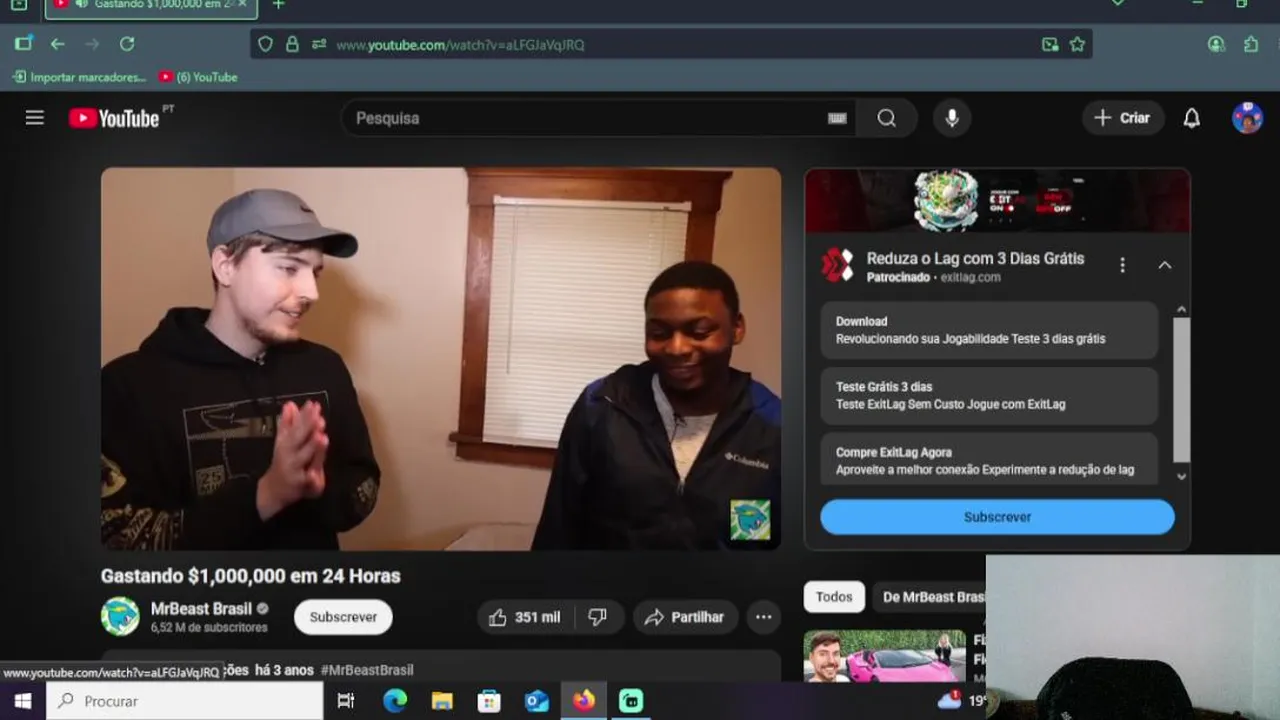Close the Gastando $1,000,000 tab
The width and height of the screenshot is (1280, 720).
click(243, 4)
